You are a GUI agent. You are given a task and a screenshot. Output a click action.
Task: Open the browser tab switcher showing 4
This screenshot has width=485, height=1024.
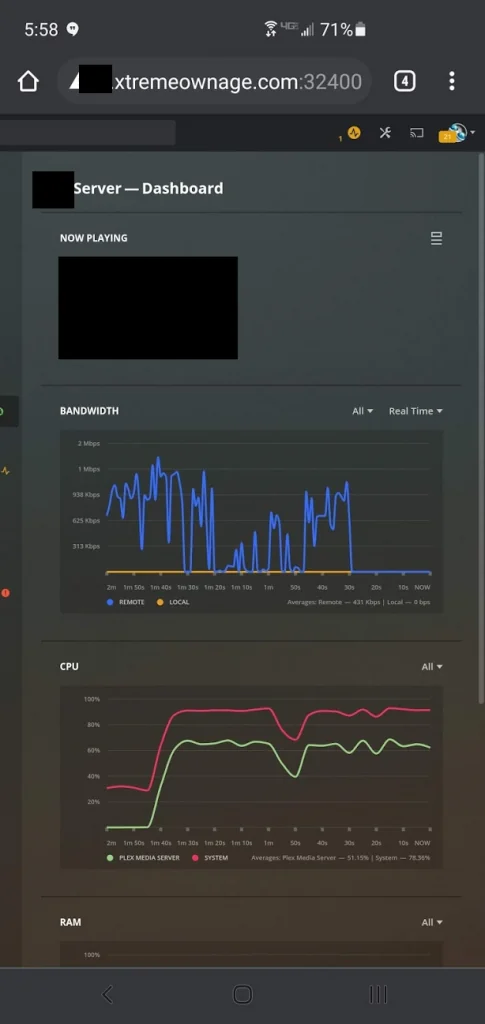pyautogui.click(x=405, y=82)
